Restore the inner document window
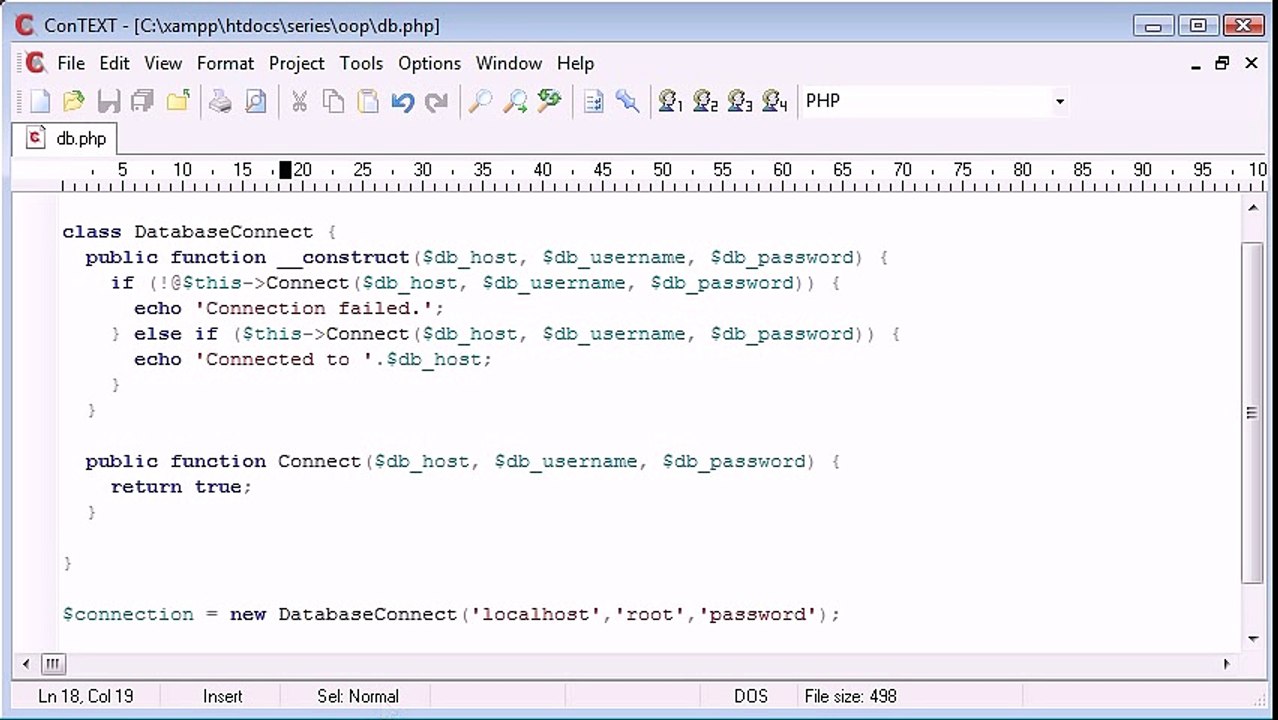 pyautogui.click(x=1222, y=63)
